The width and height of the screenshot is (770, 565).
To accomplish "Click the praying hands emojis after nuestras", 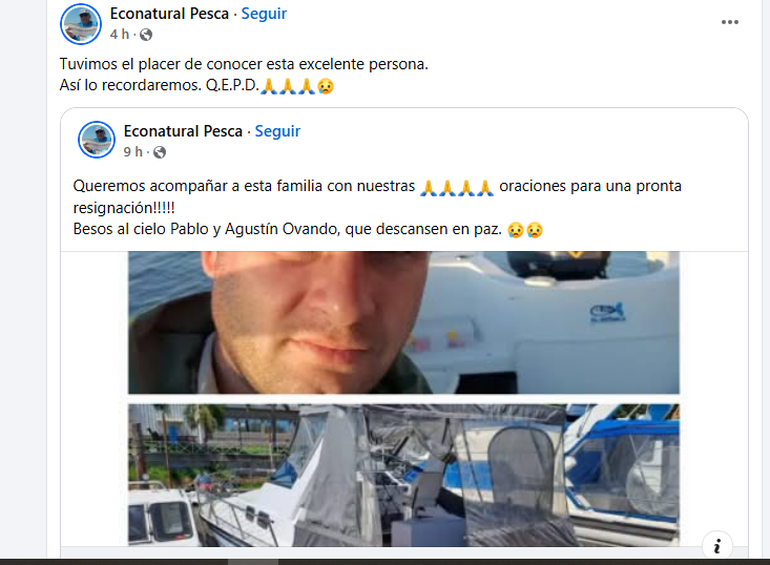I will [x=457, y=188].
